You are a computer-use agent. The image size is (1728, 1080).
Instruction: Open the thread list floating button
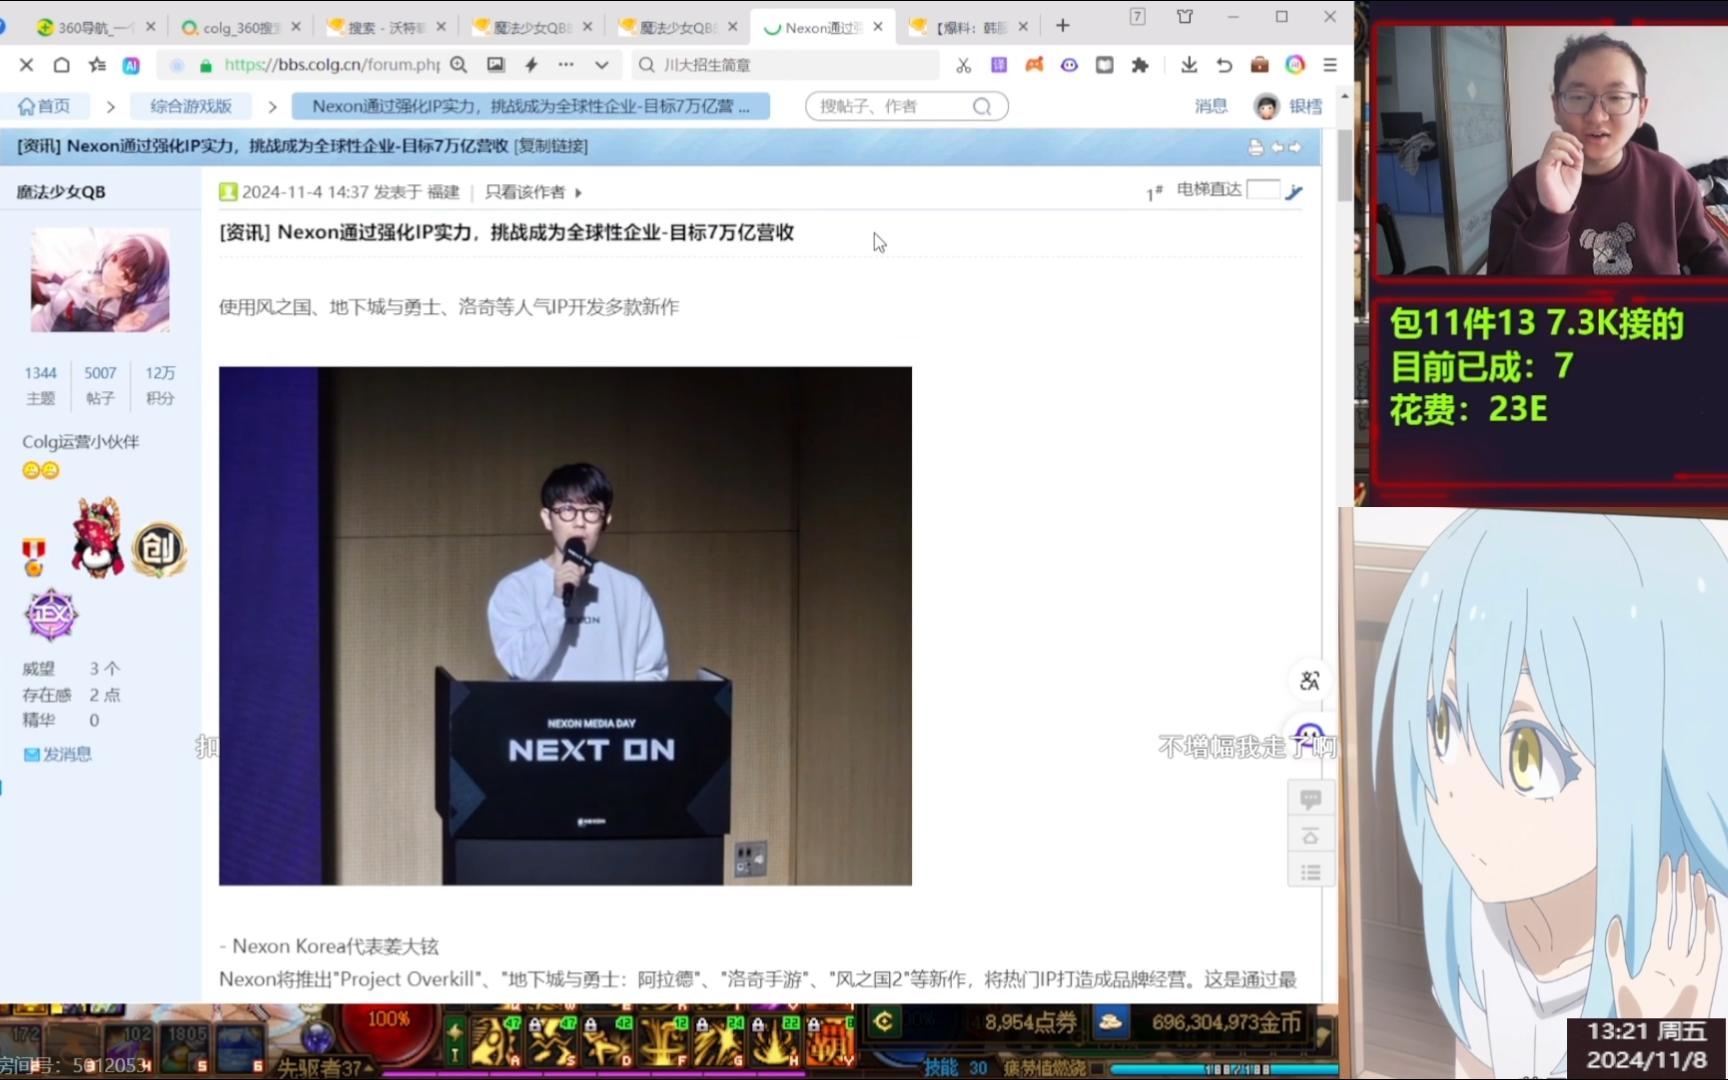pyautogui.click(x=1311, y=871)
